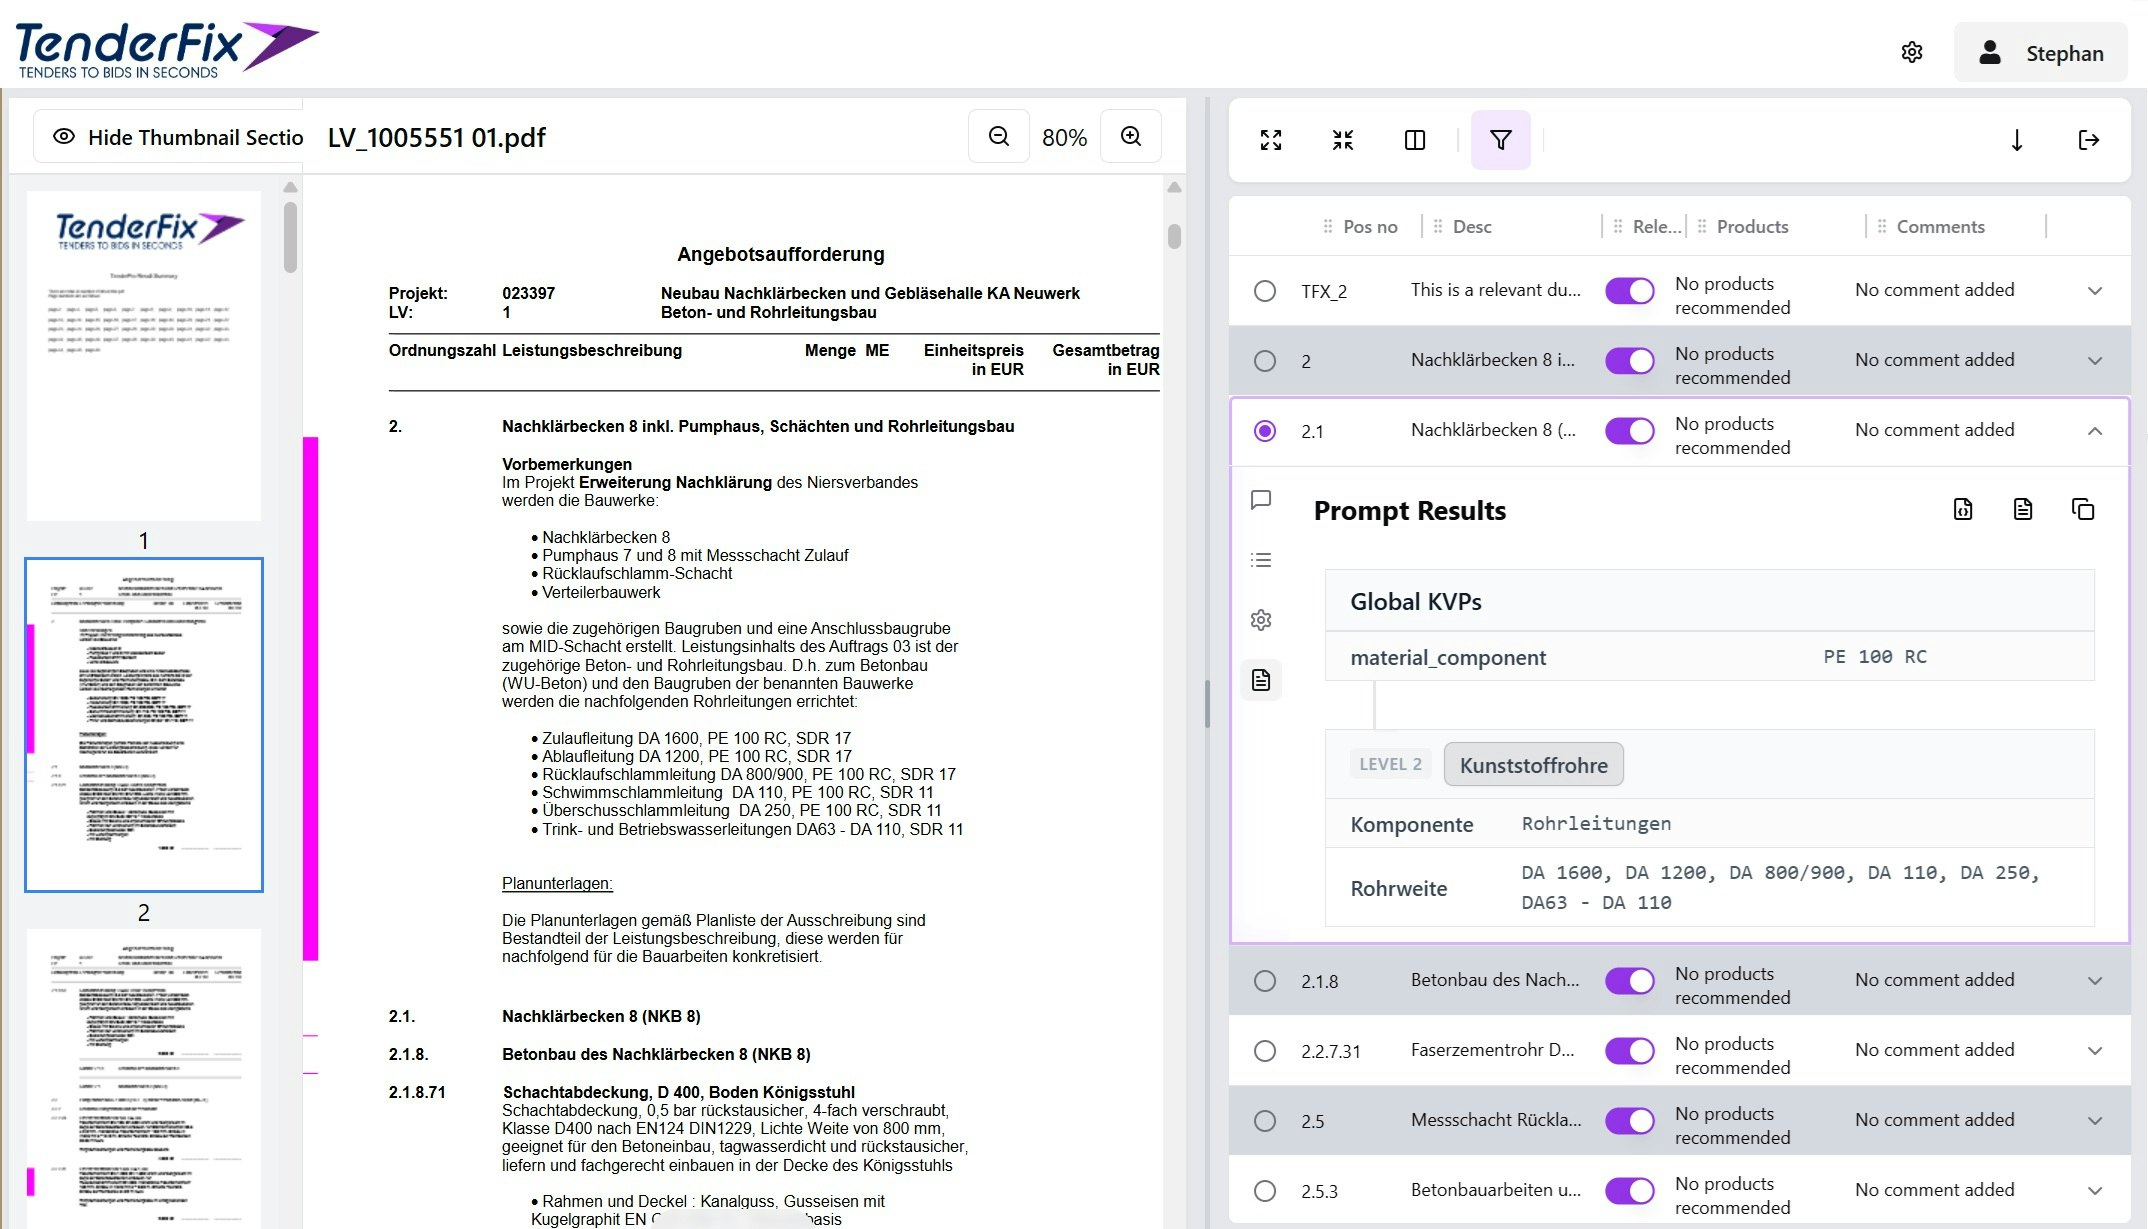Toggle relevance switch for Messschacht row
The height and width of the screenshot is (1229, 2148).
[x=1629, y=1121]
